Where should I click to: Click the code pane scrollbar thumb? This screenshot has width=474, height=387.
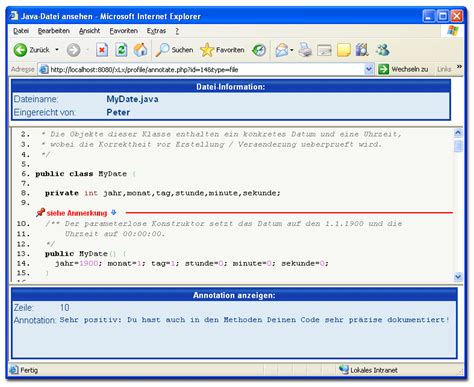pos(458,146)
